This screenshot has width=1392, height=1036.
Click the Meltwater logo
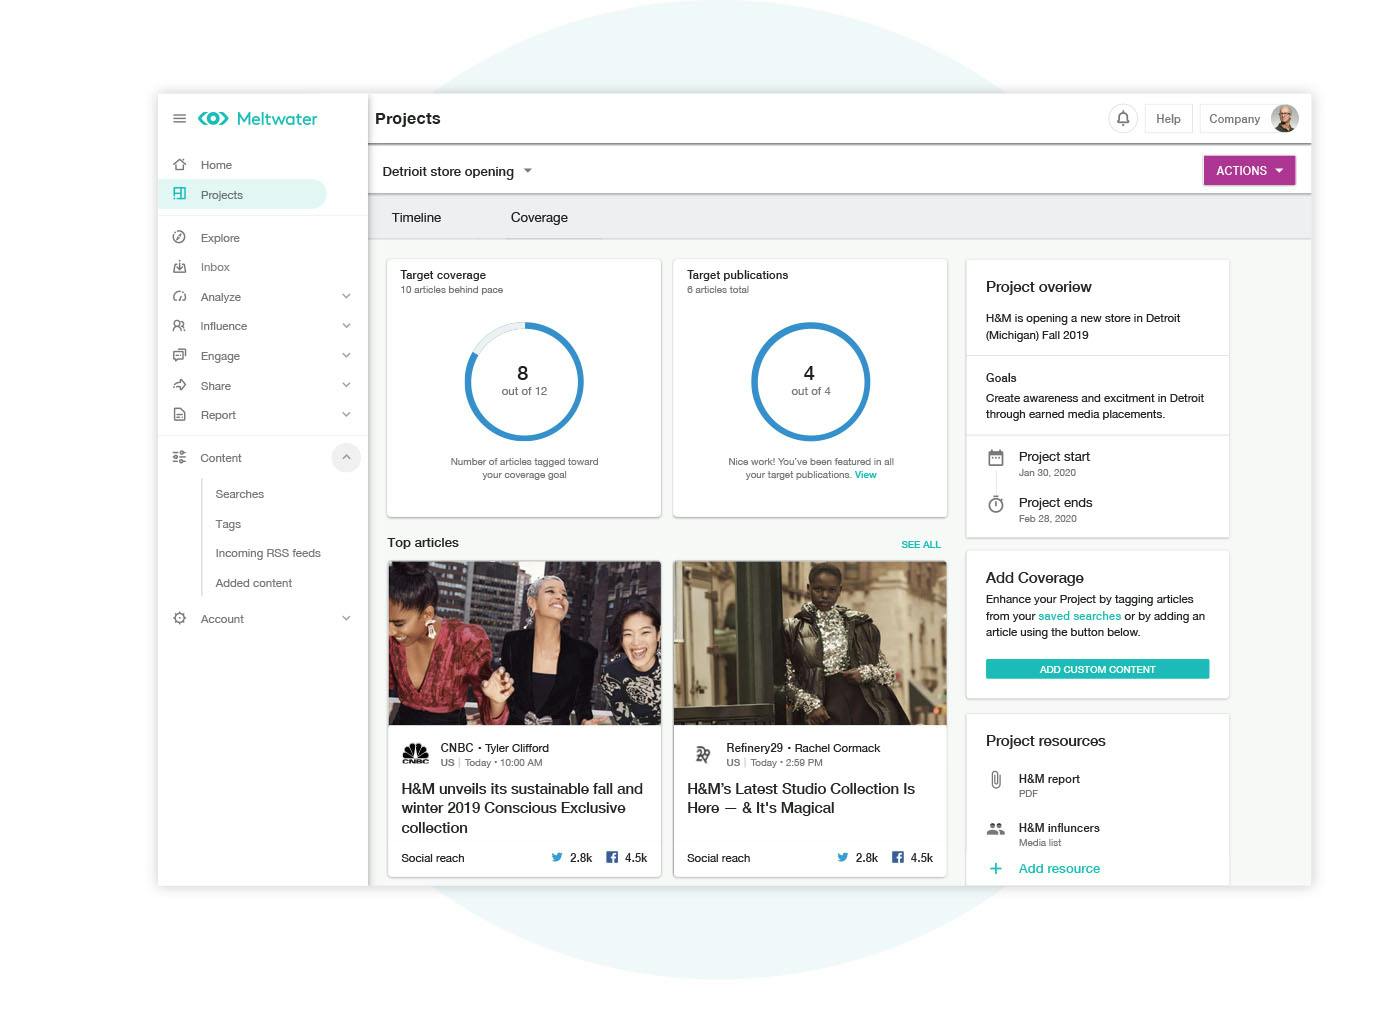point(258,118)
